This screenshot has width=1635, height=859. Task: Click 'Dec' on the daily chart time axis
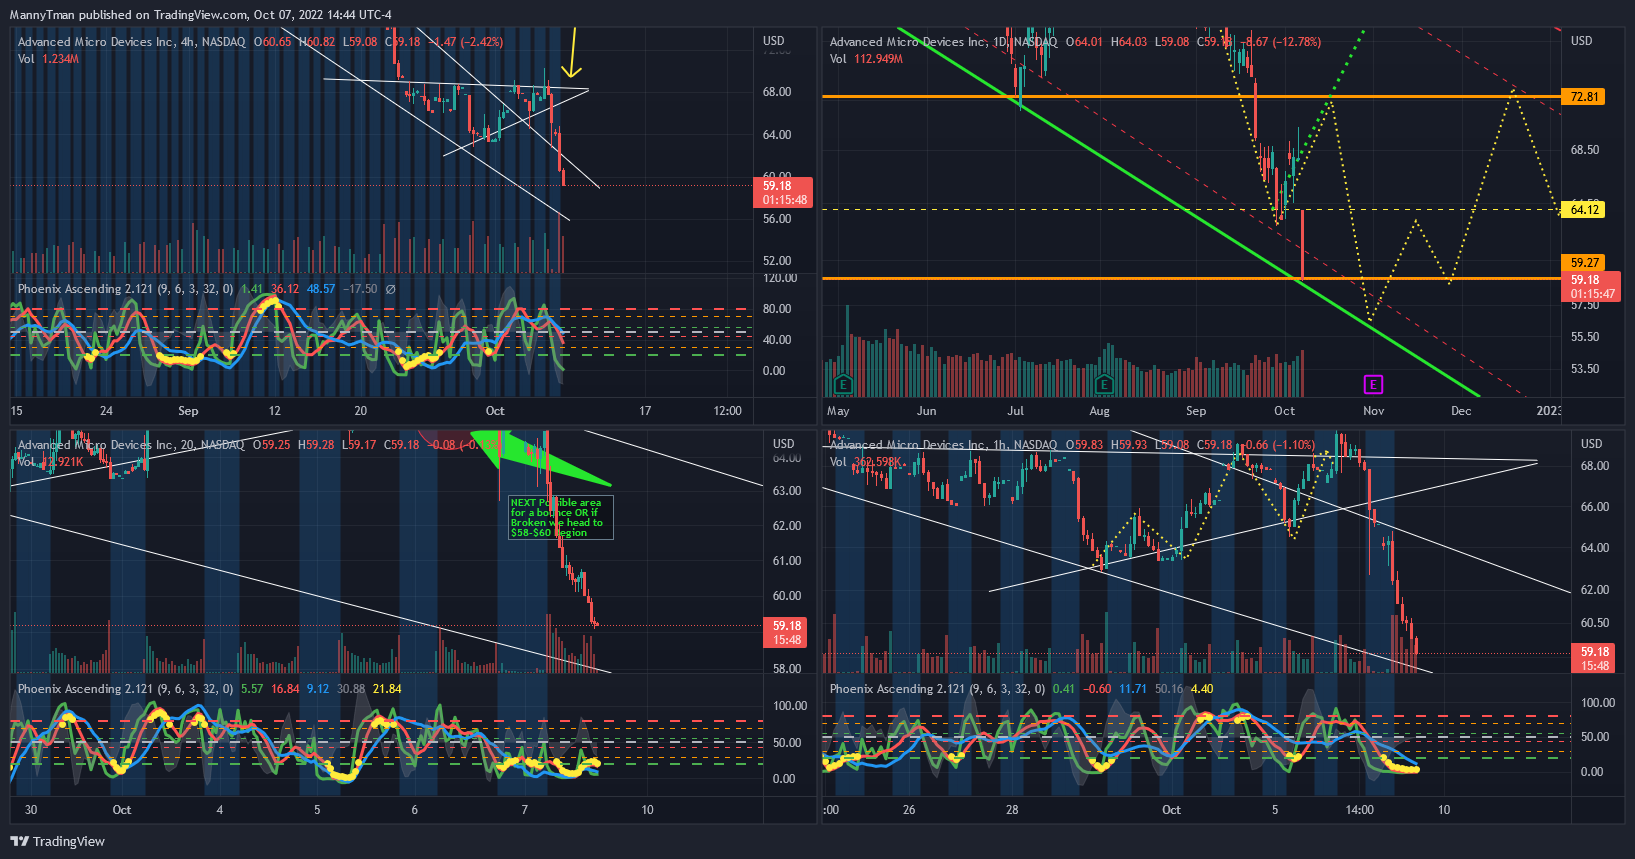[1461, 411]
